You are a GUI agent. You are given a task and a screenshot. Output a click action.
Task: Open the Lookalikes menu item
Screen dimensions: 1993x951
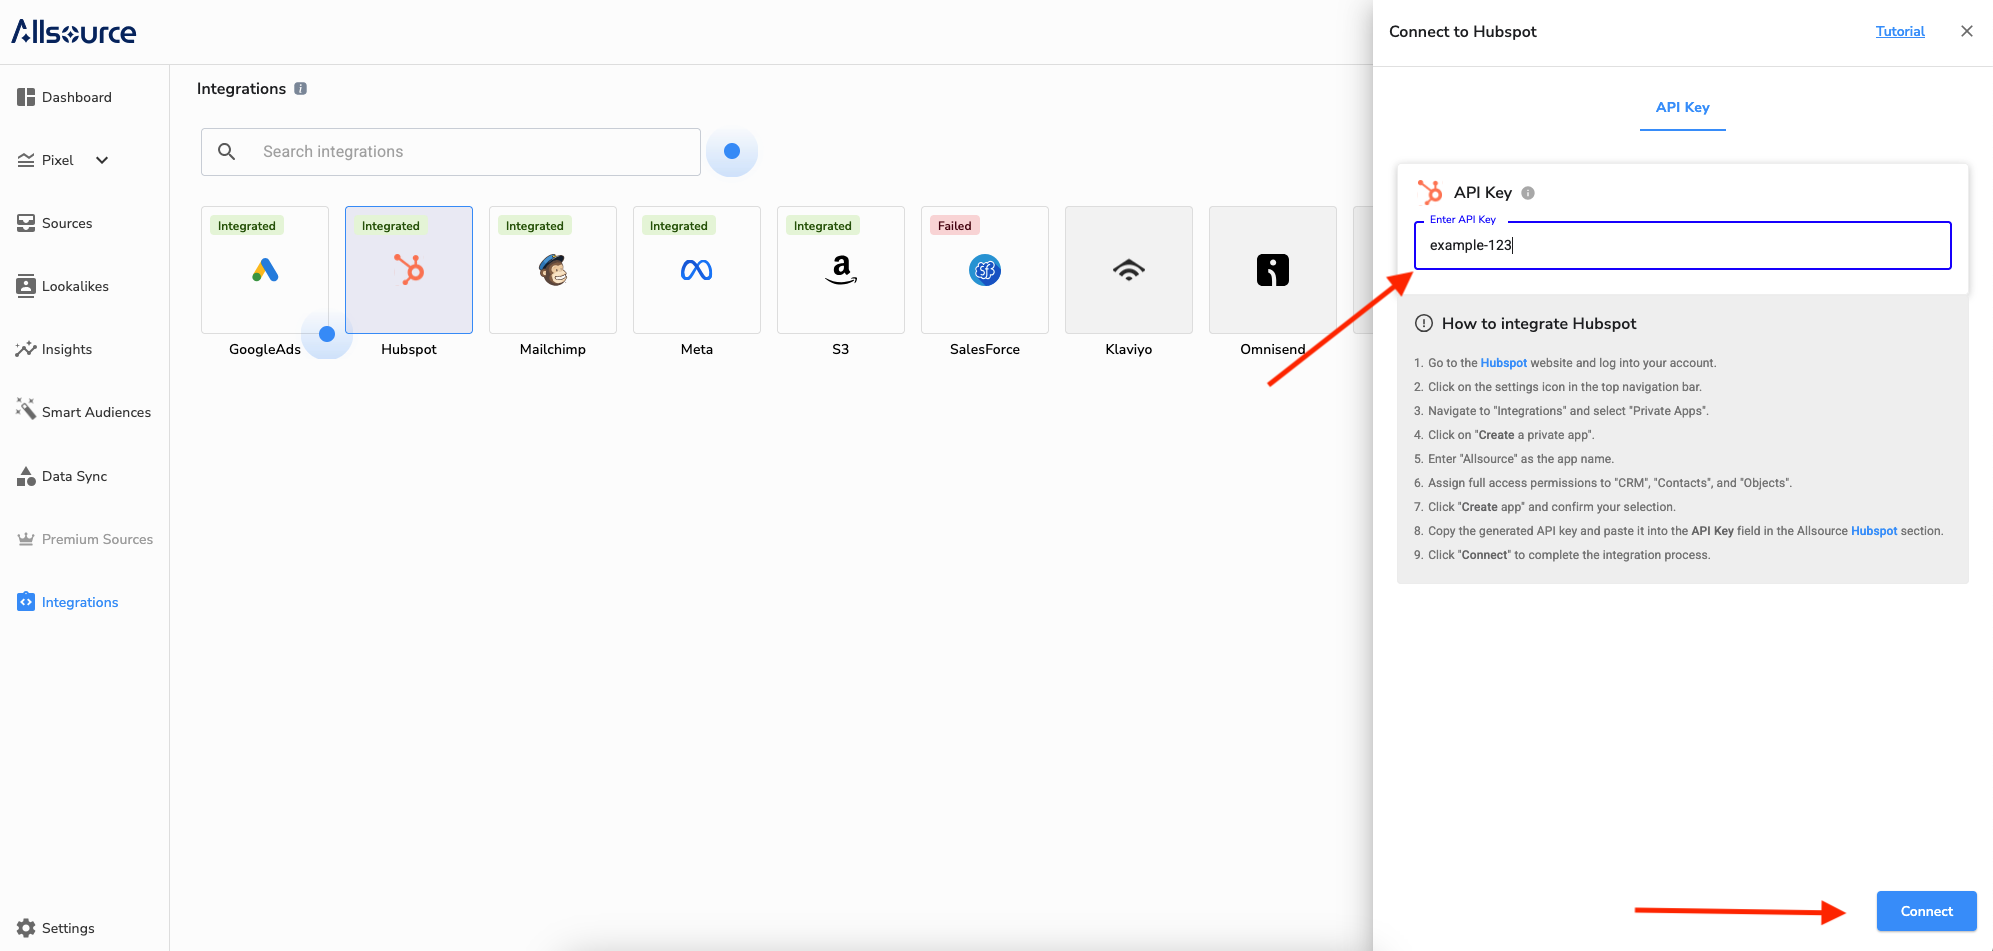coord(75,286)
